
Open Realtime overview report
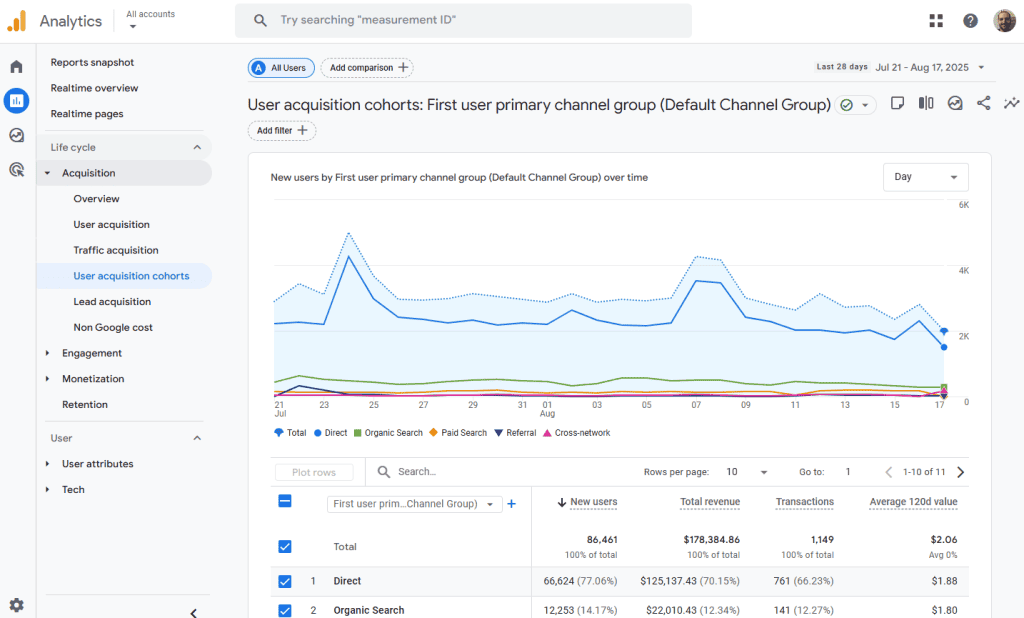pos(94,88)
